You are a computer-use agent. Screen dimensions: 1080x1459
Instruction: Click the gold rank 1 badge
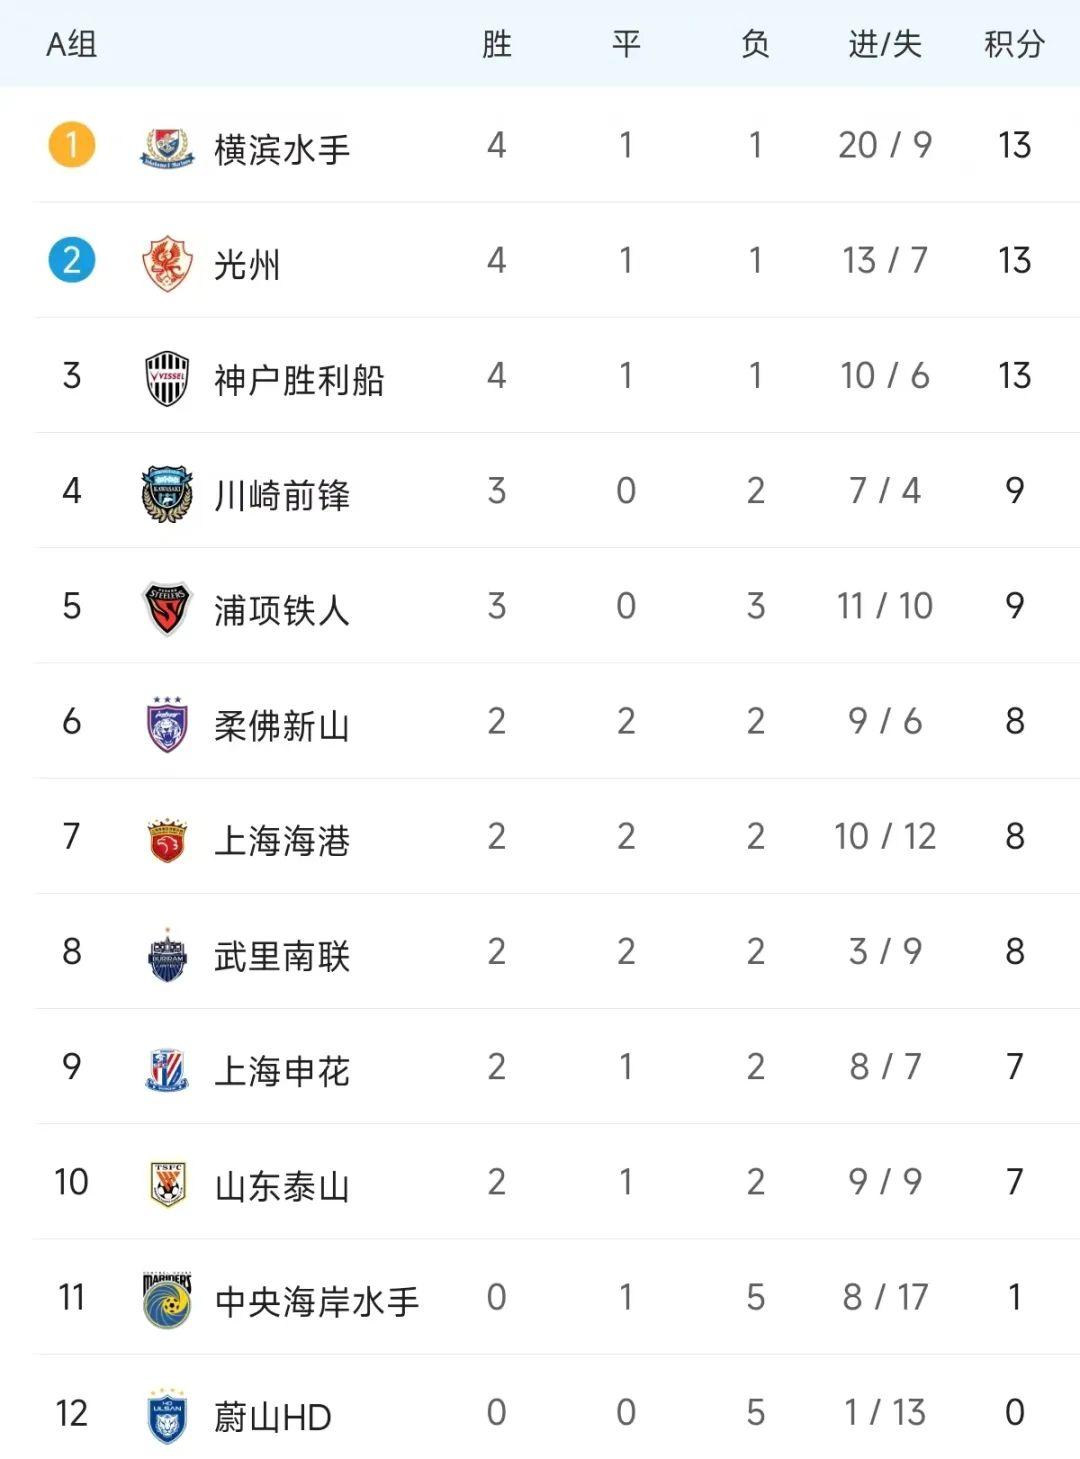72,145
